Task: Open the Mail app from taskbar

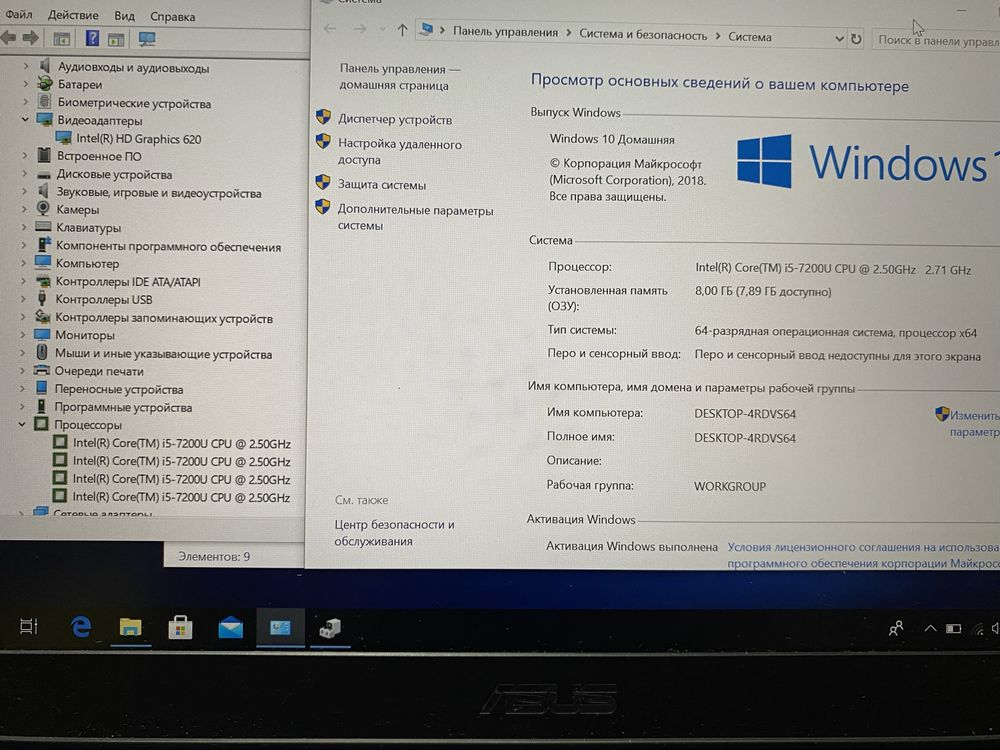Action: pos(230,628)
